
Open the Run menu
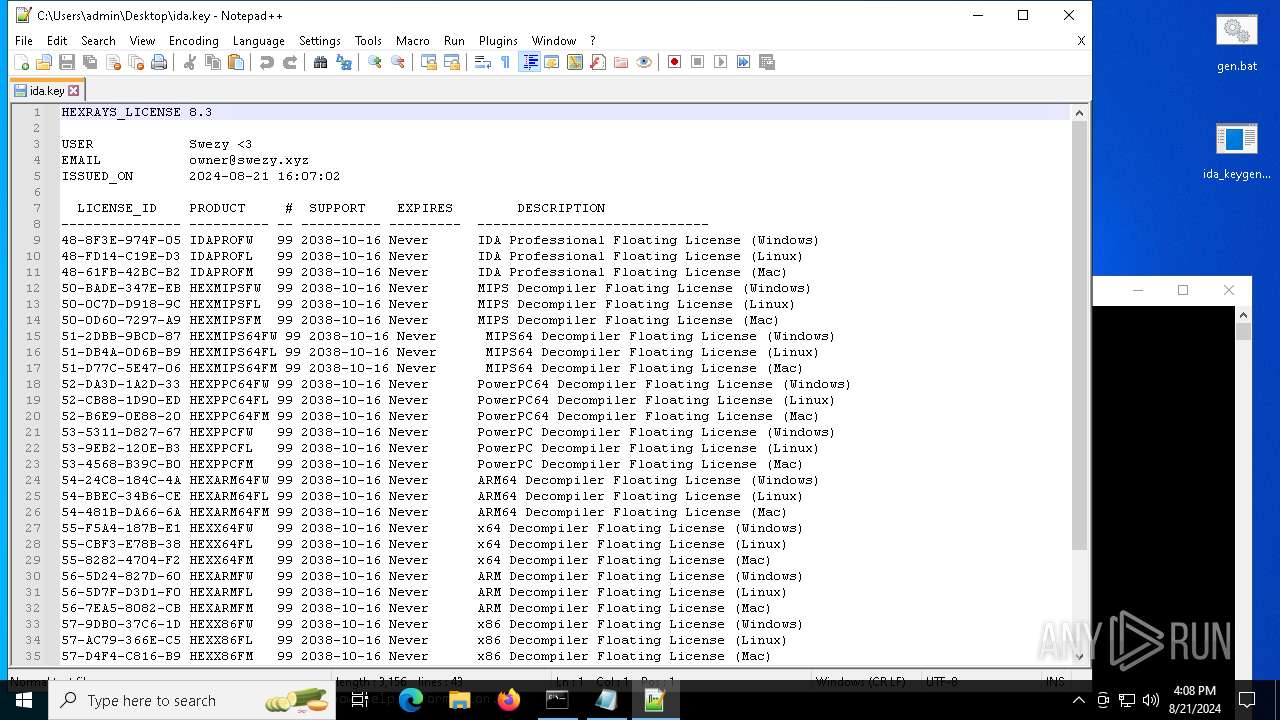point(454,41)
